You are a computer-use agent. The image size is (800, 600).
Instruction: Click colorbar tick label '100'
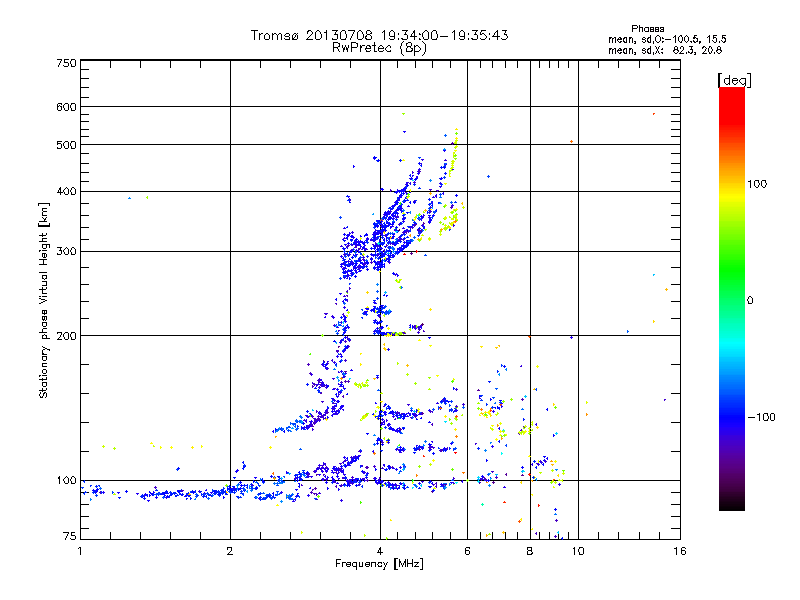pos(757,184)
